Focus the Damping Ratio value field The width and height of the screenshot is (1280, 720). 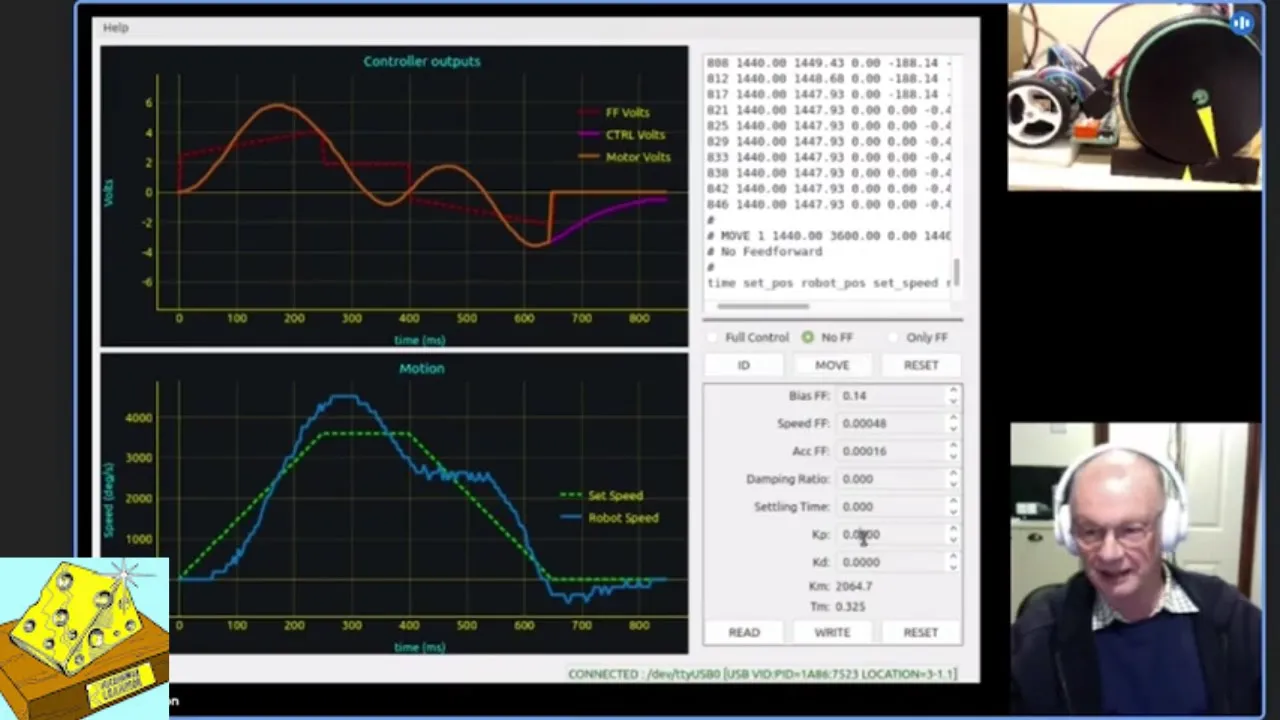pos(890,479)
